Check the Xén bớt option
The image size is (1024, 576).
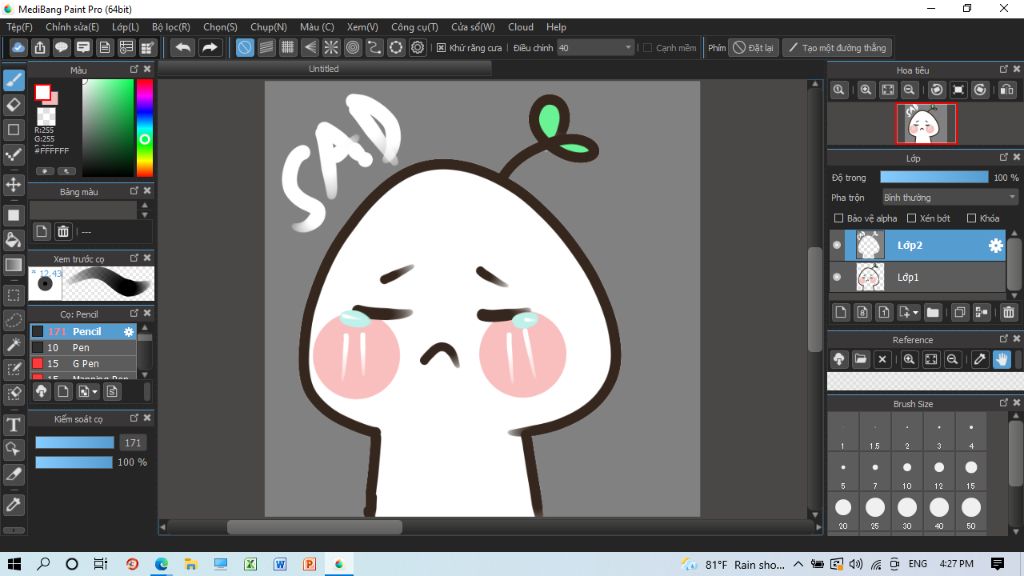coord(912,218)
